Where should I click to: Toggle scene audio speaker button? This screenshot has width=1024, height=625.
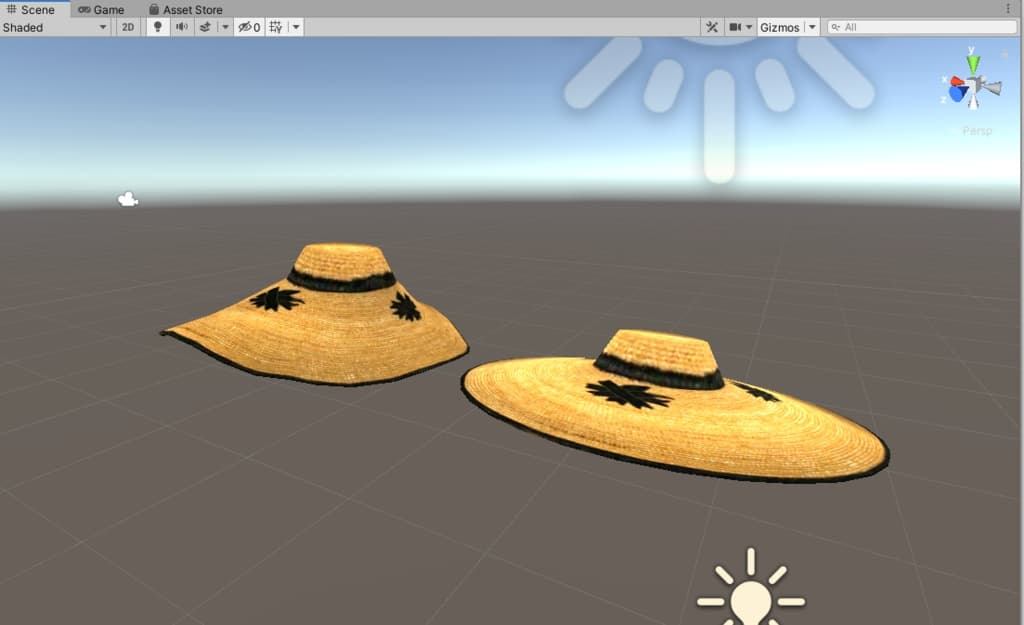[x=182, y=27]
